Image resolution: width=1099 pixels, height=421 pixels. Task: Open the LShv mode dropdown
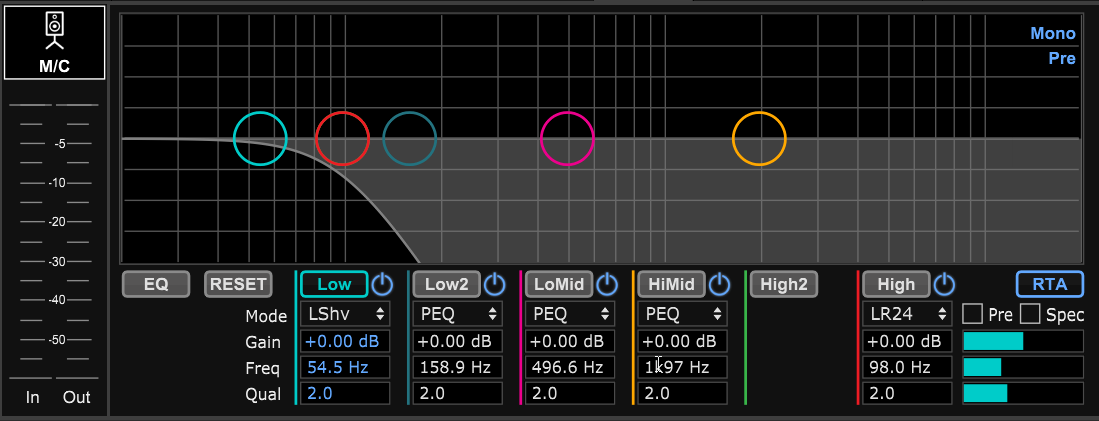tap(345, 314)
